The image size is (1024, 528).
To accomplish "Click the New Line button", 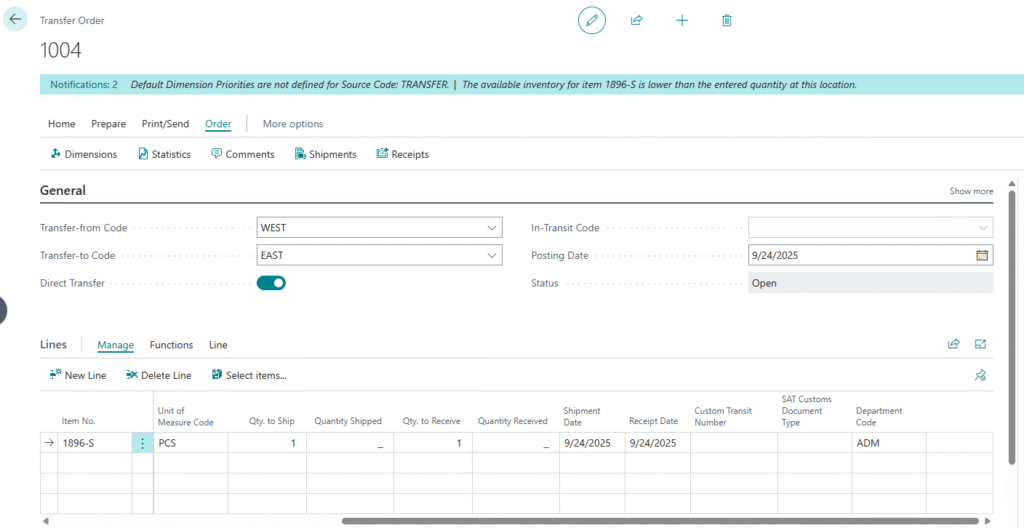I will 77,375.
